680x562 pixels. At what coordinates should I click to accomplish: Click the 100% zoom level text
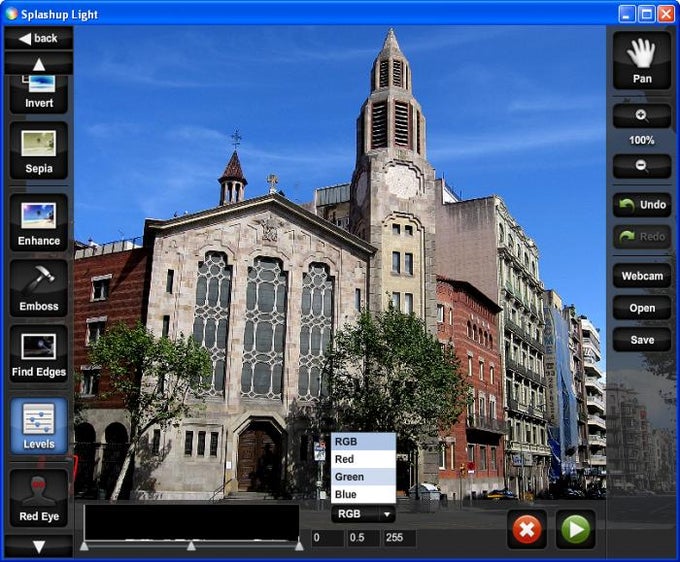[x=642, y=140]
